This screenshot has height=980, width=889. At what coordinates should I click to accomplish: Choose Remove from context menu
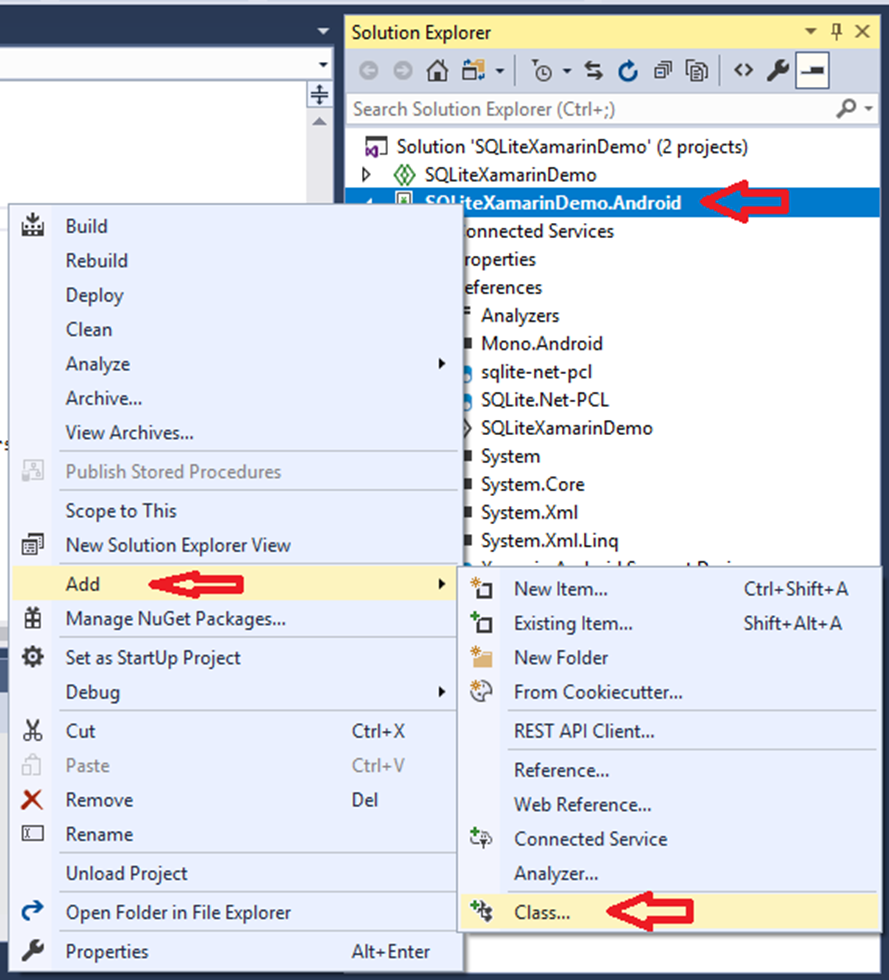[234, 800]
